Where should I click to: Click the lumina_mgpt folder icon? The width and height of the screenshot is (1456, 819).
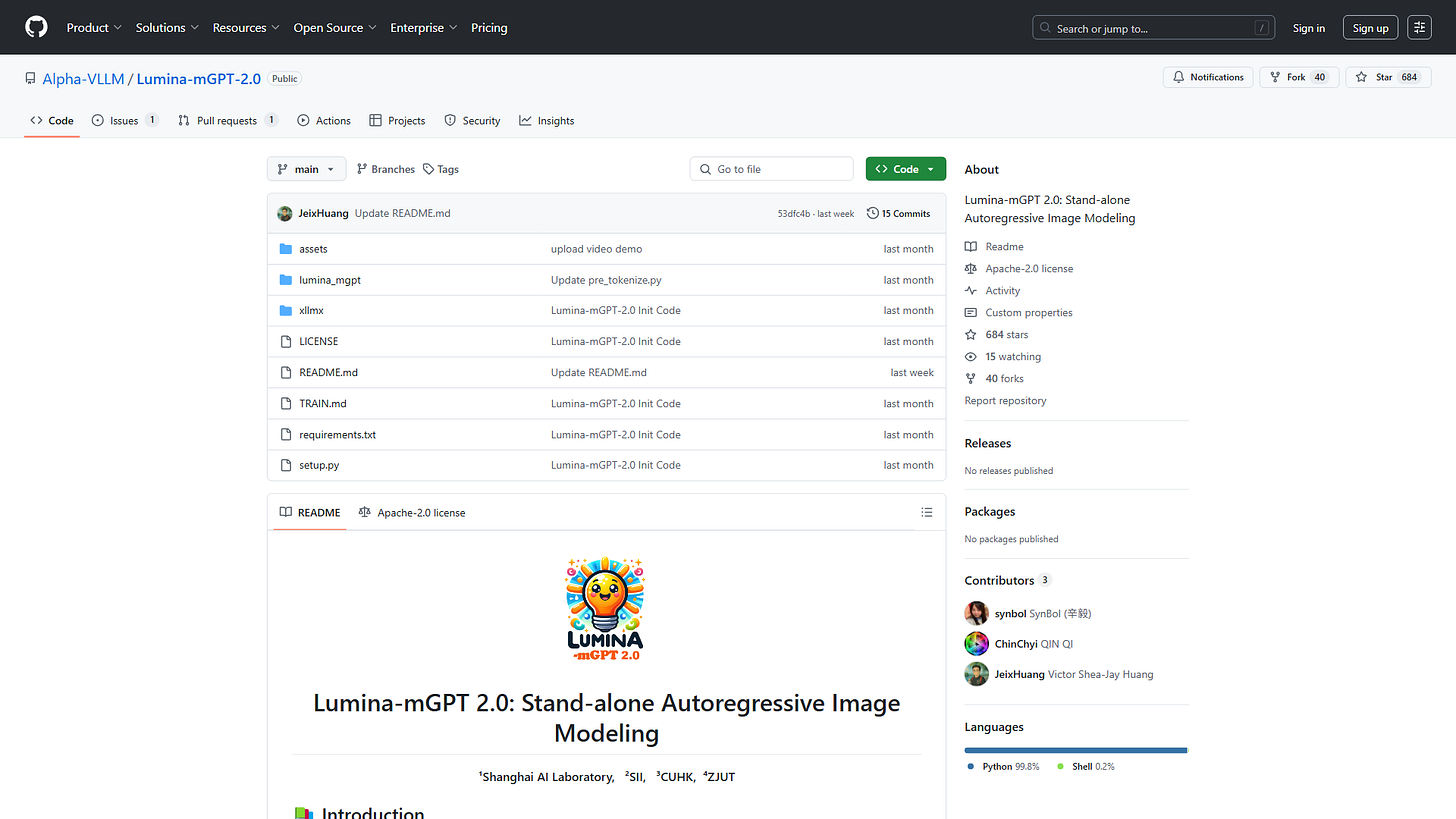pos(285,280)
